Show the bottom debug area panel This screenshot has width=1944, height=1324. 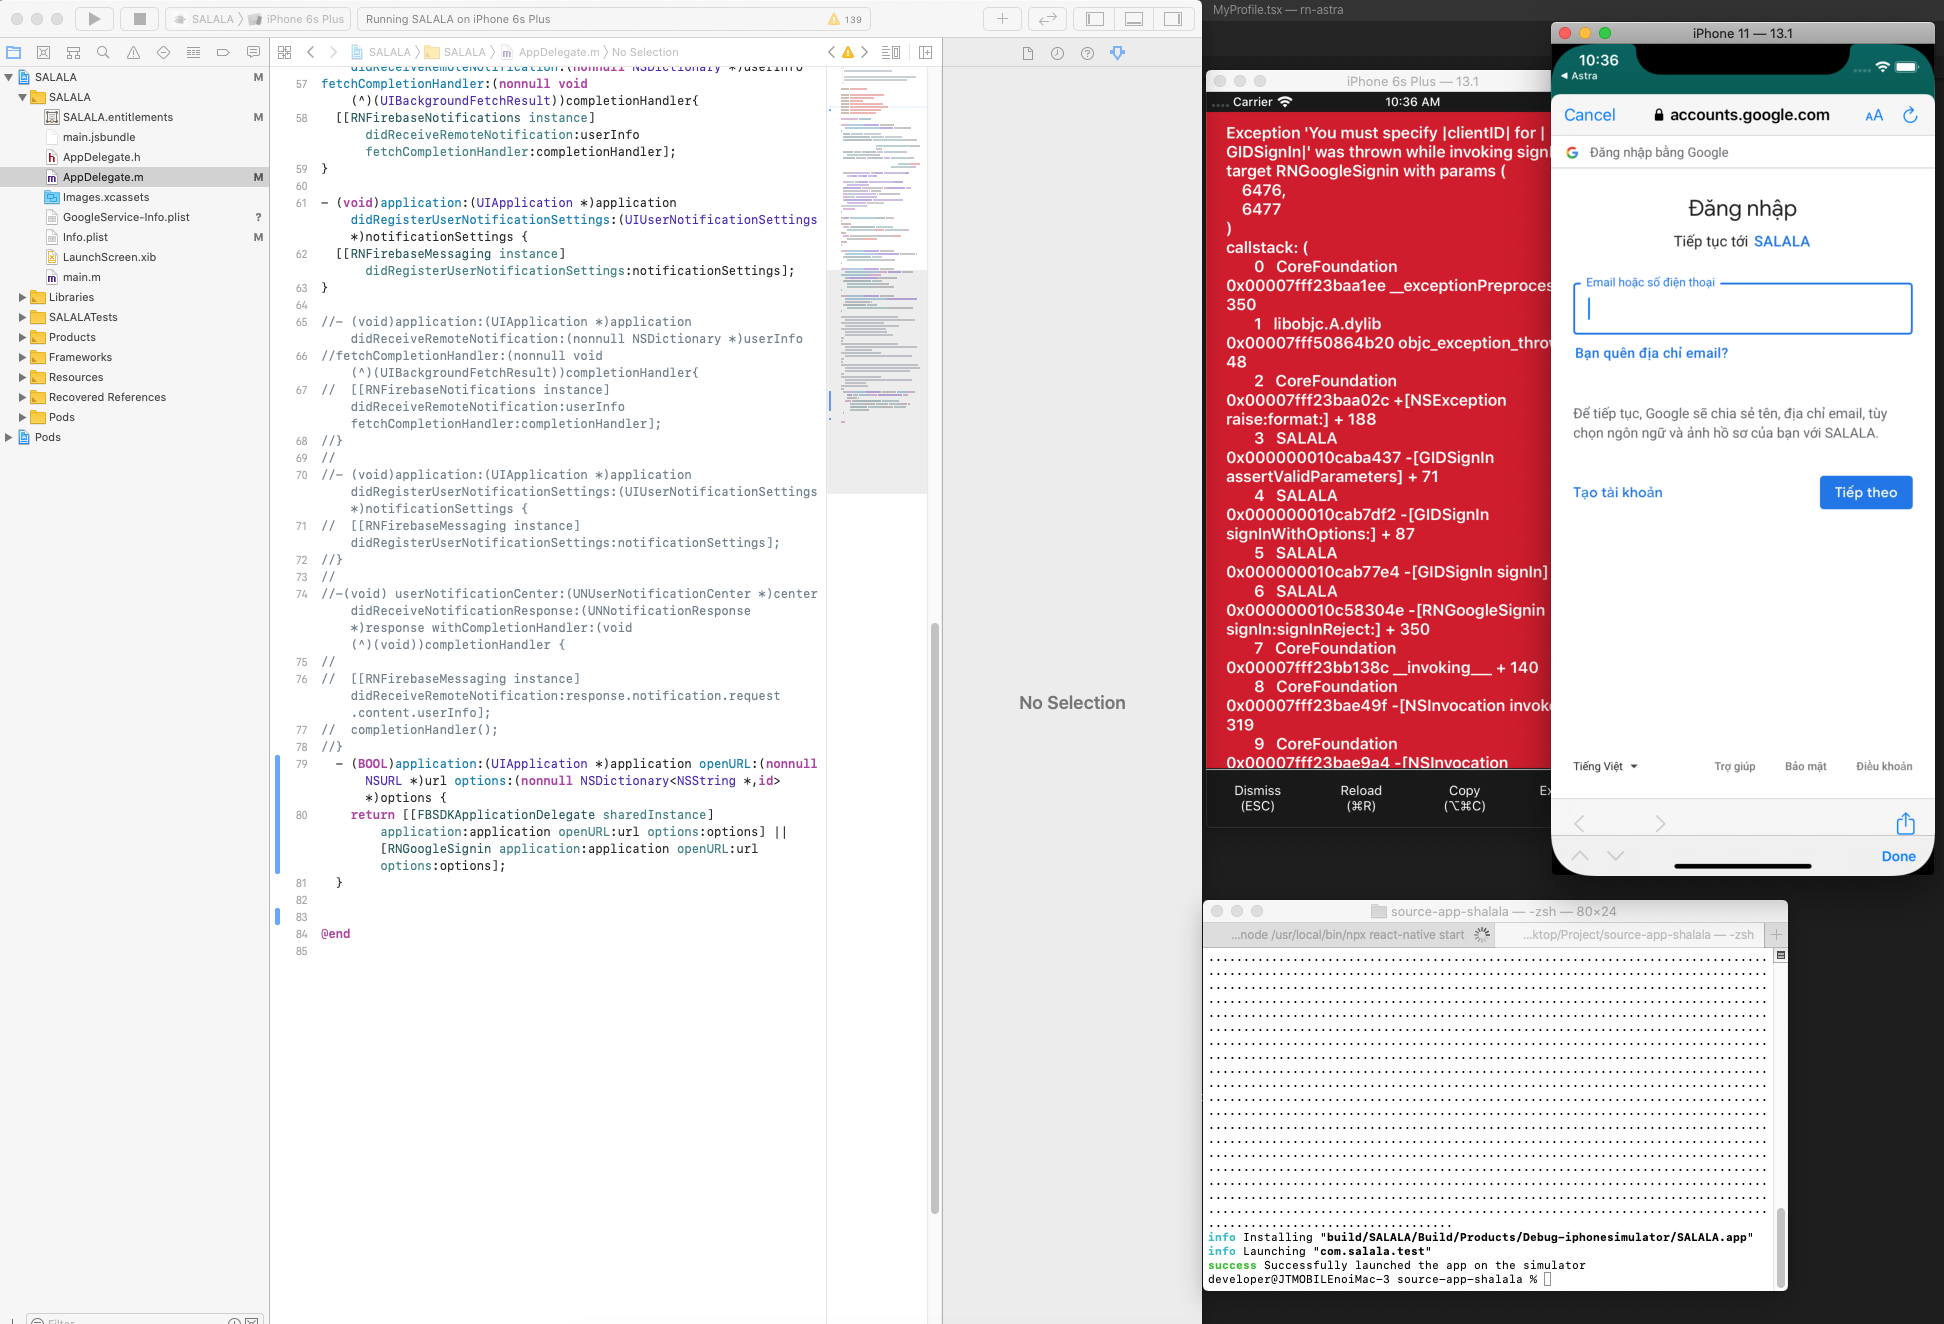tap(1134, 18)
